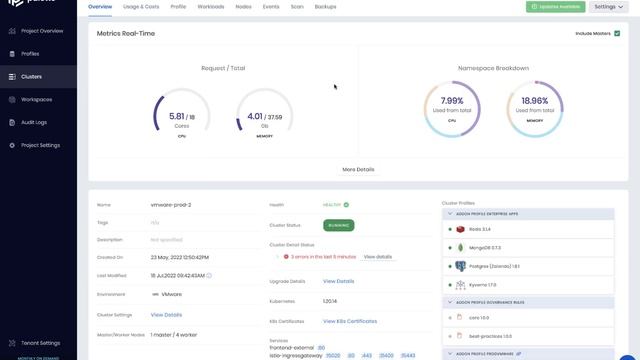
Task: Open the Usage & Costs tab
Action: pyautogui.click(x=141, y=7)
